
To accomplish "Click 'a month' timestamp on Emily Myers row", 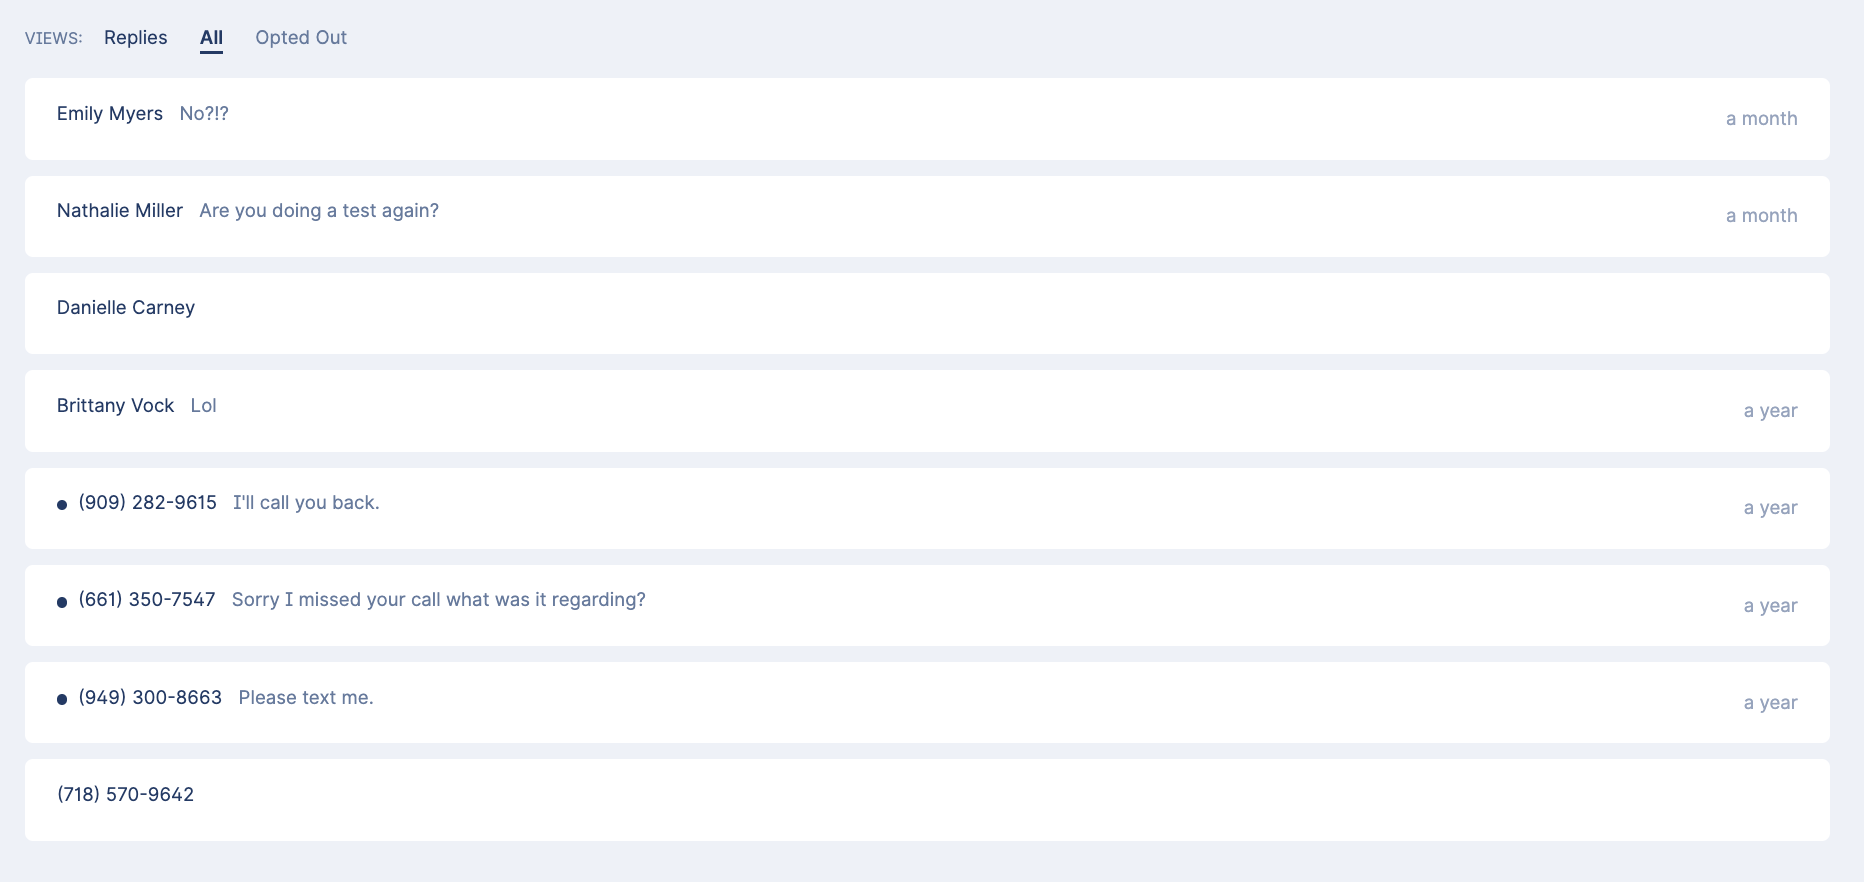I will click(1760, 119).
